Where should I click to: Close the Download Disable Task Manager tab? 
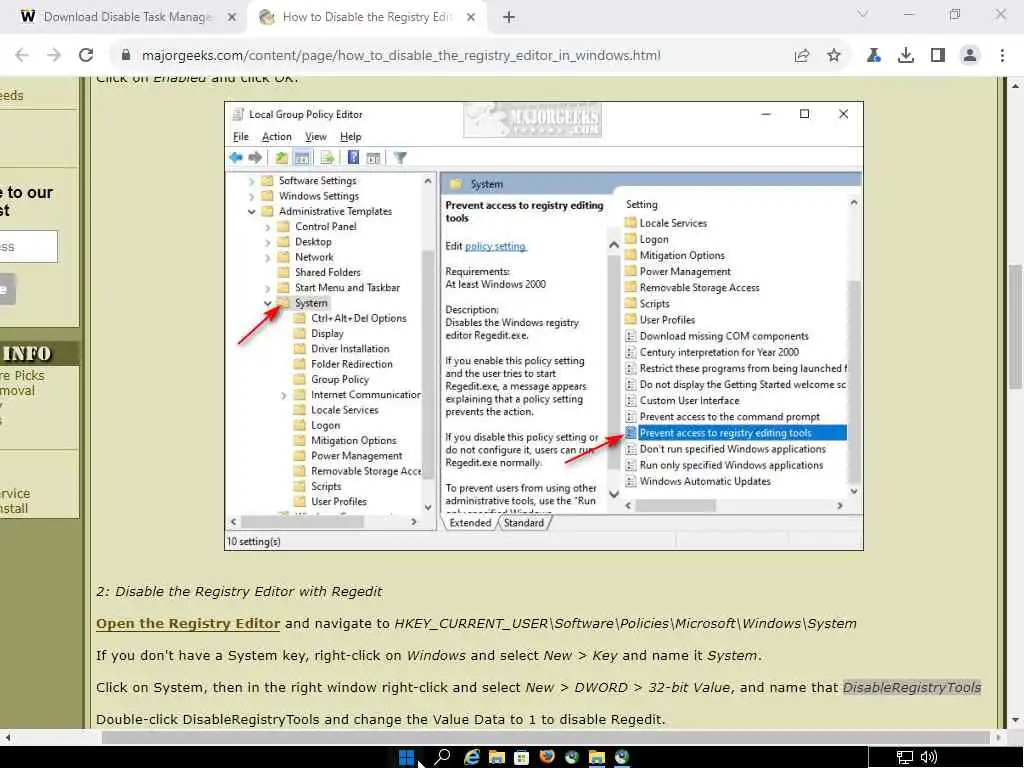click(232, 18)
